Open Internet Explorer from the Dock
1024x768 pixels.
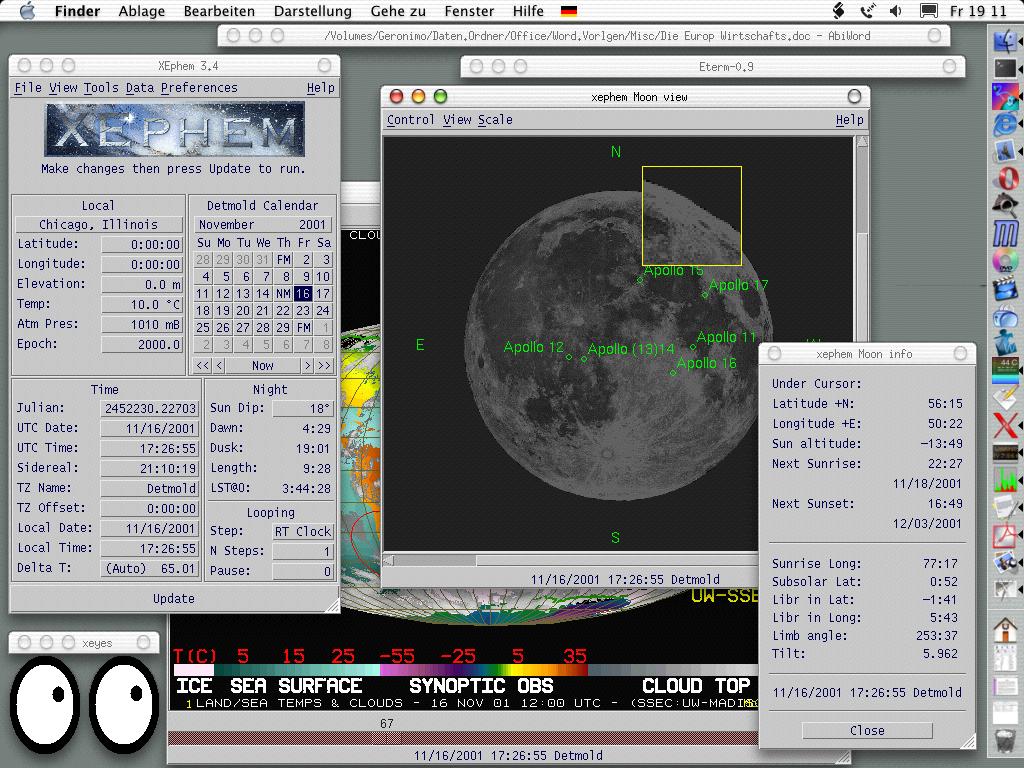click(1006, 124)
